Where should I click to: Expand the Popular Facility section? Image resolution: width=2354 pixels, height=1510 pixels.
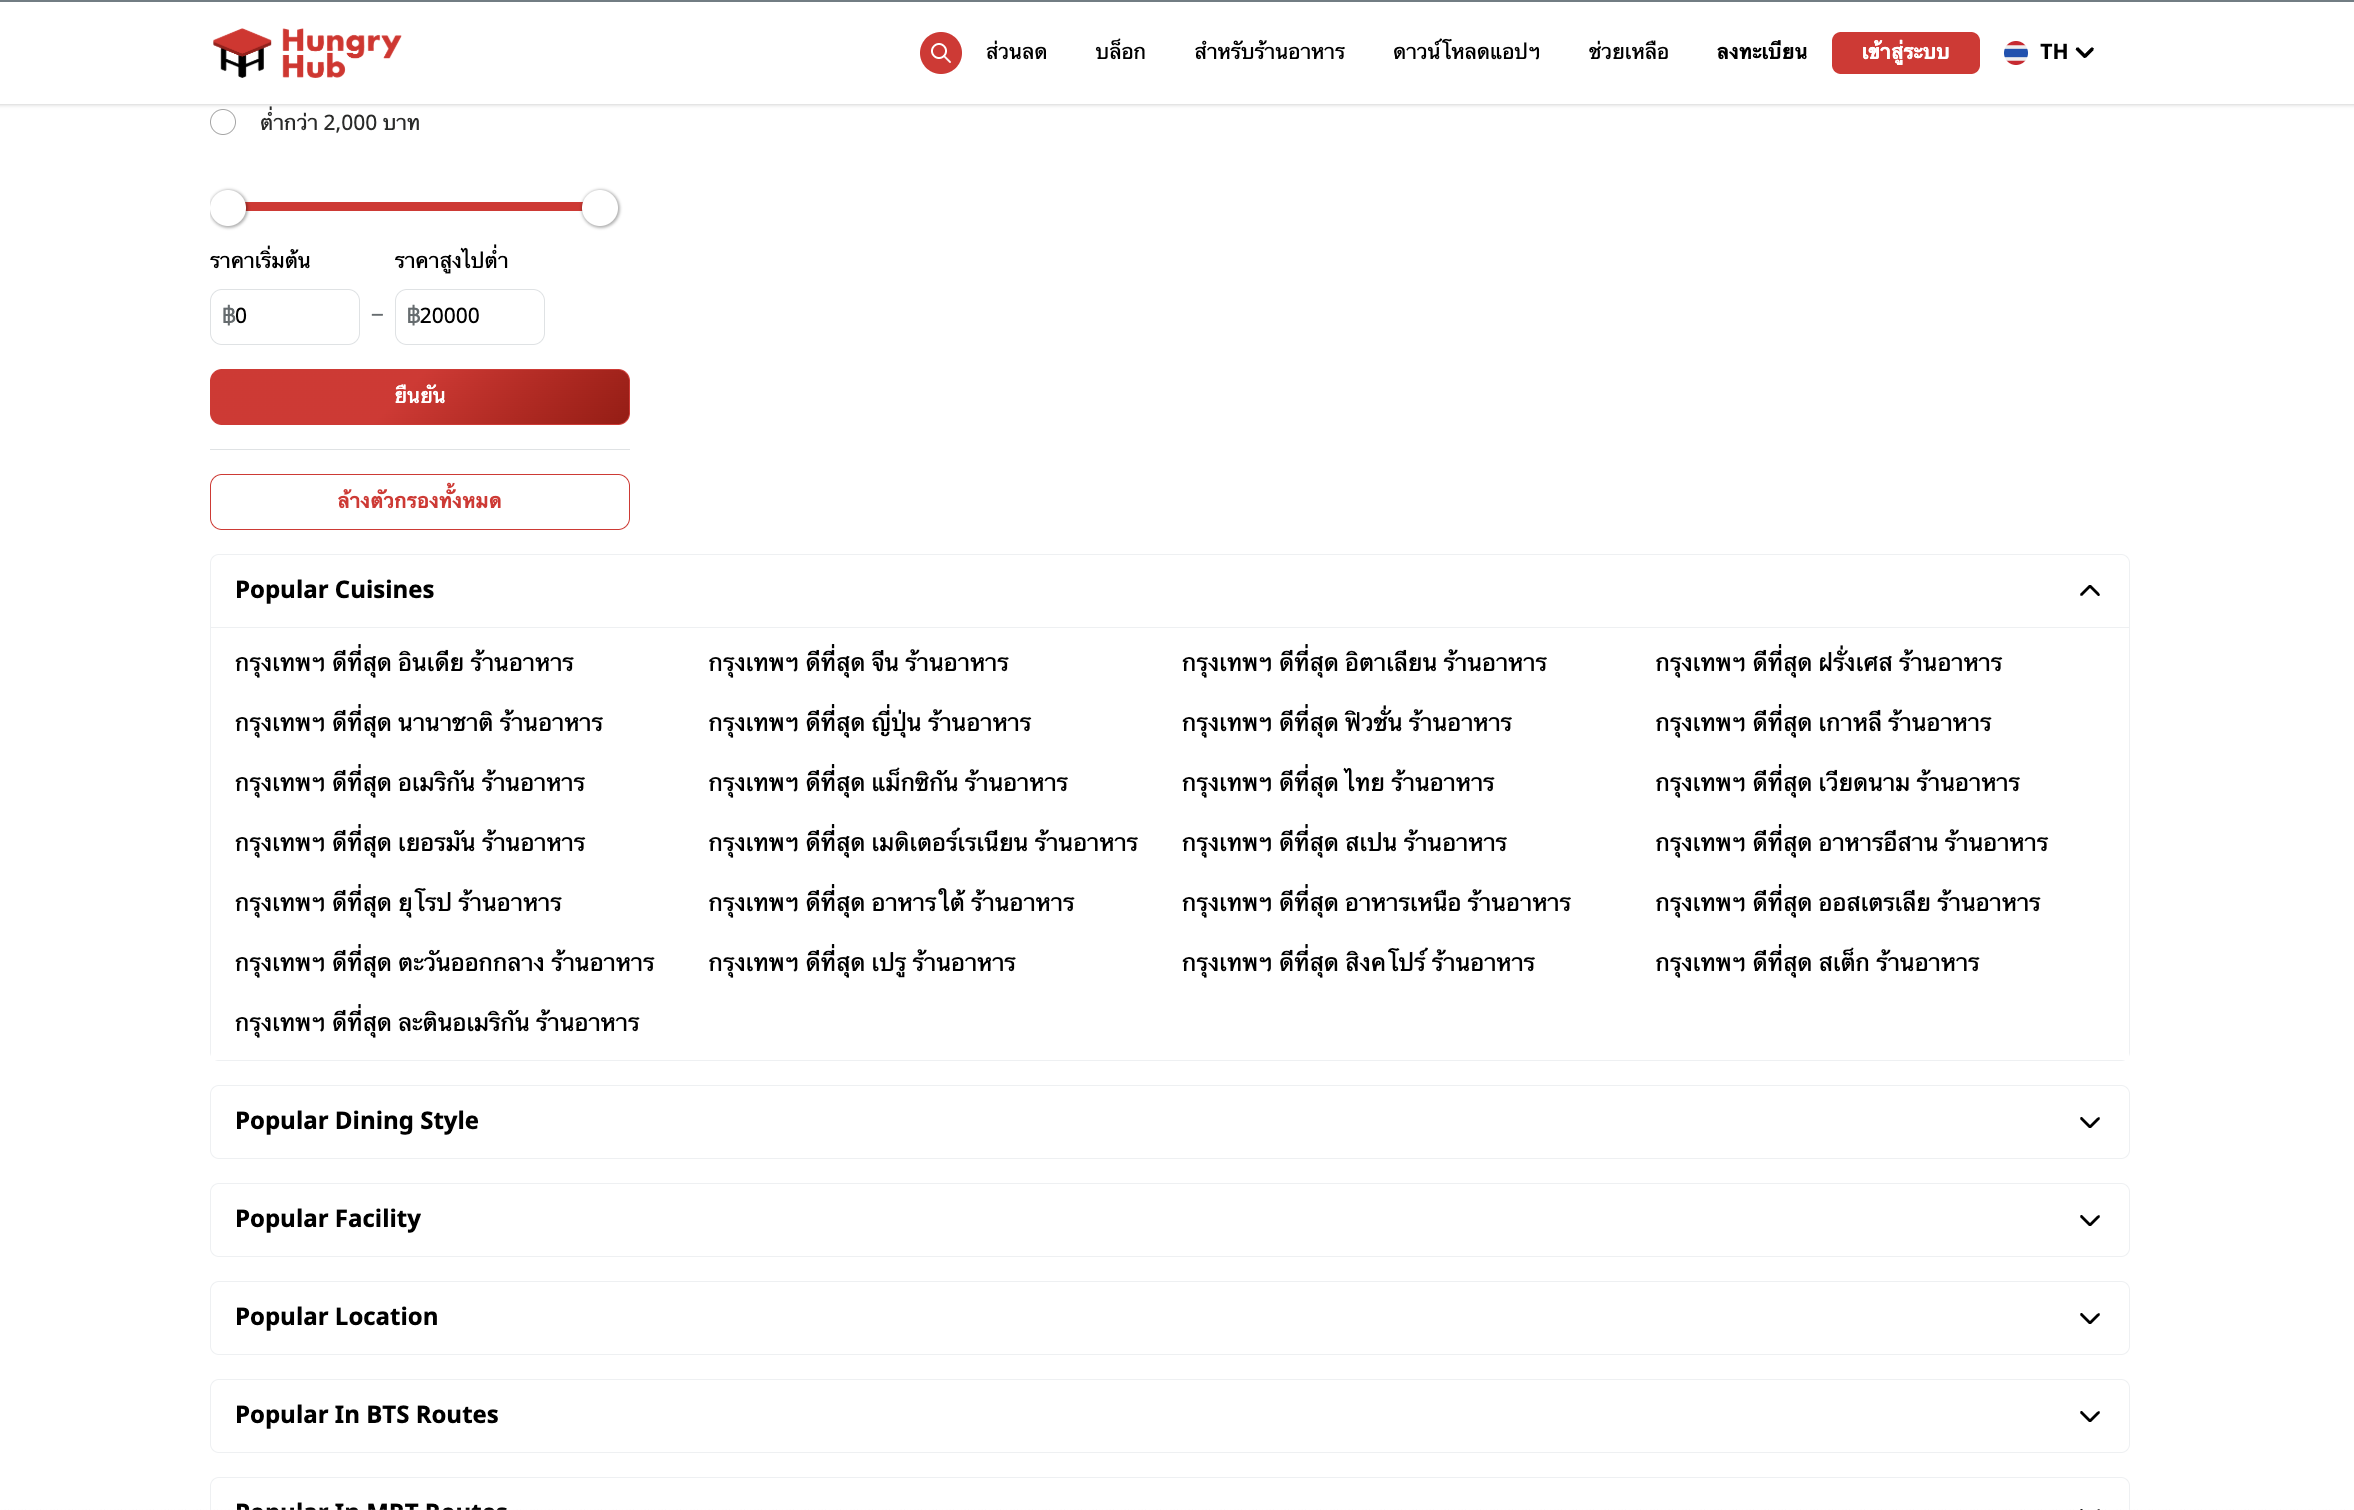(2089, 1220)
